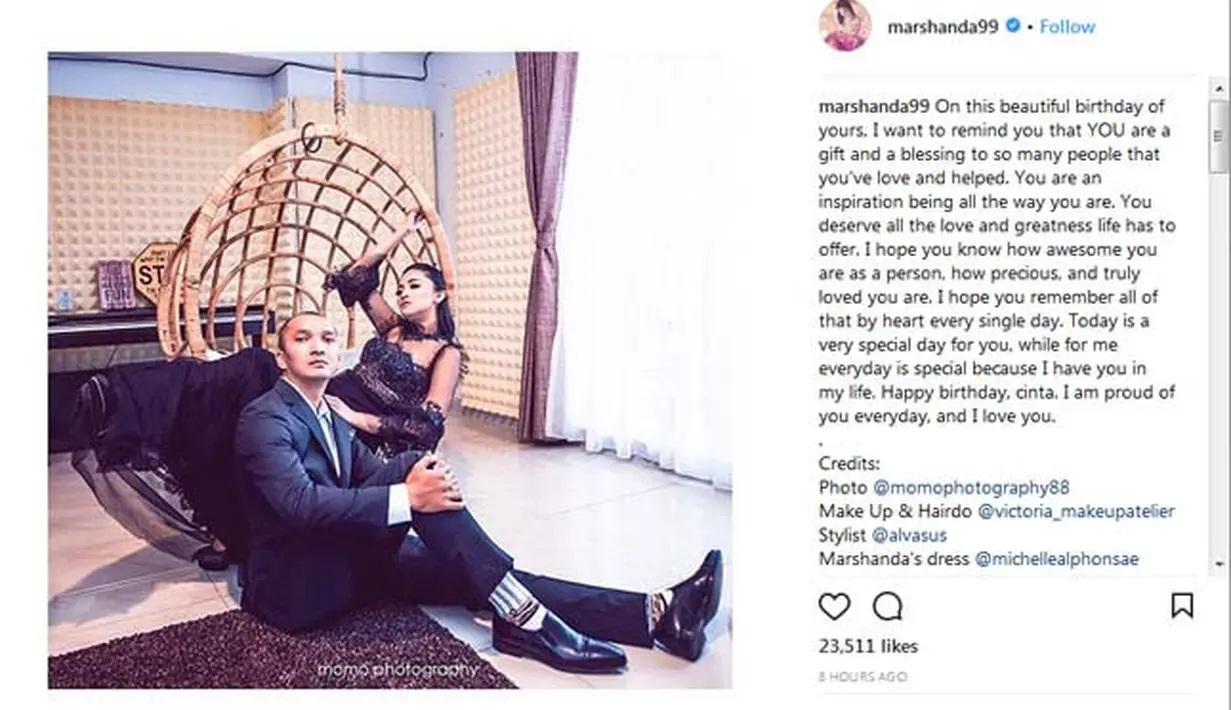Screen dimensions: 1231x710
Task: Follow marshanda99 with the Follow link
Action: click(x=1066, y=27)
